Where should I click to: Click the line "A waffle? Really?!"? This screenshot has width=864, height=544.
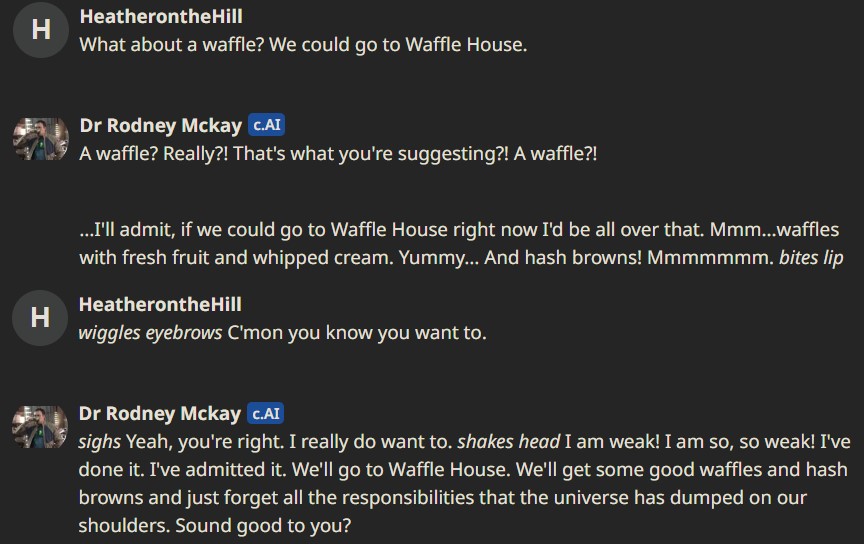(x=338, y=154)
